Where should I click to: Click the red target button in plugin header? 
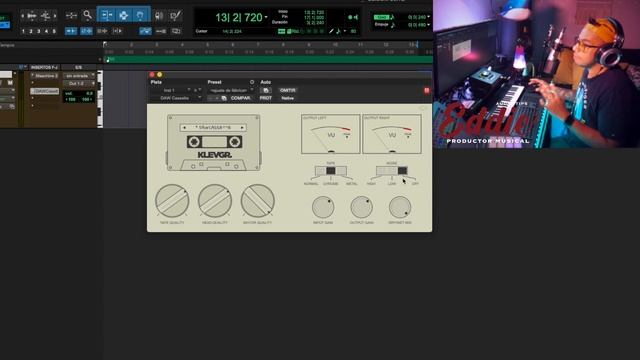[x=427, y=90]
